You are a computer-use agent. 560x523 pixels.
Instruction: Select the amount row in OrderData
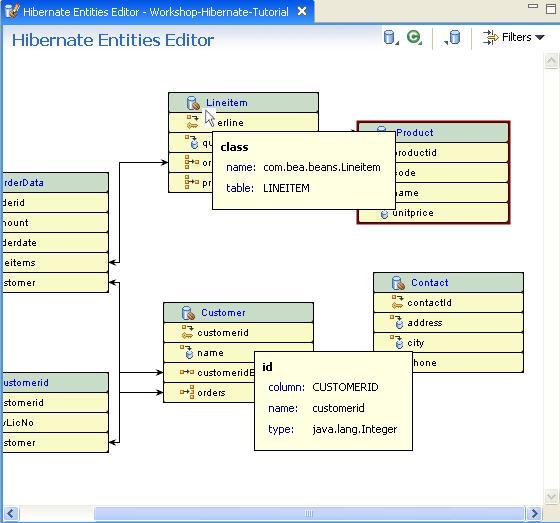coord(55,223)
